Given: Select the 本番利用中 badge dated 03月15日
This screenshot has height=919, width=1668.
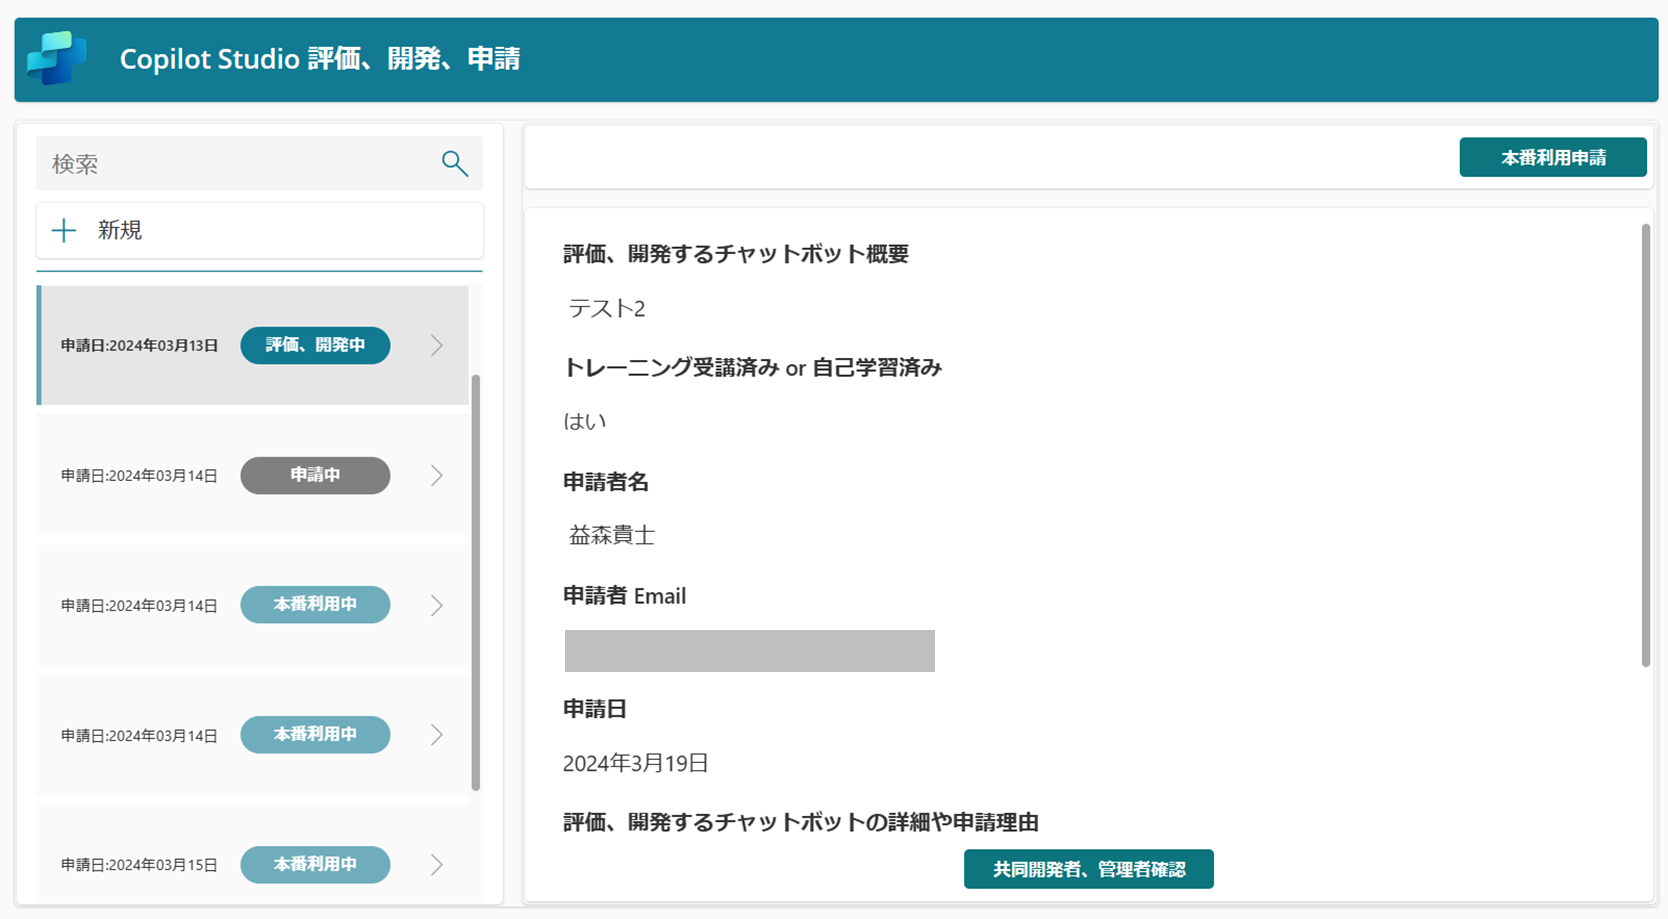Looking at the screenshot, I should point(315,864).
